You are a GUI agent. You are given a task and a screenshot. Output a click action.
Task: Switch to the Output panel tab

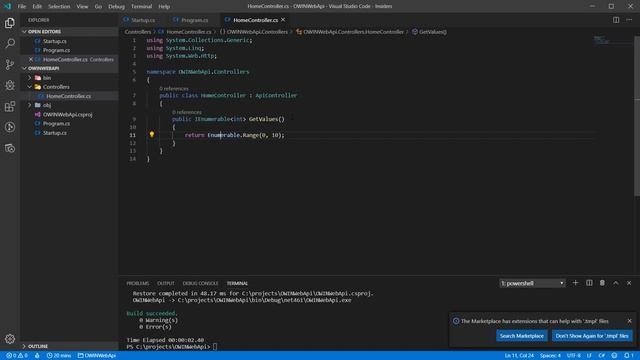point(166,283)
